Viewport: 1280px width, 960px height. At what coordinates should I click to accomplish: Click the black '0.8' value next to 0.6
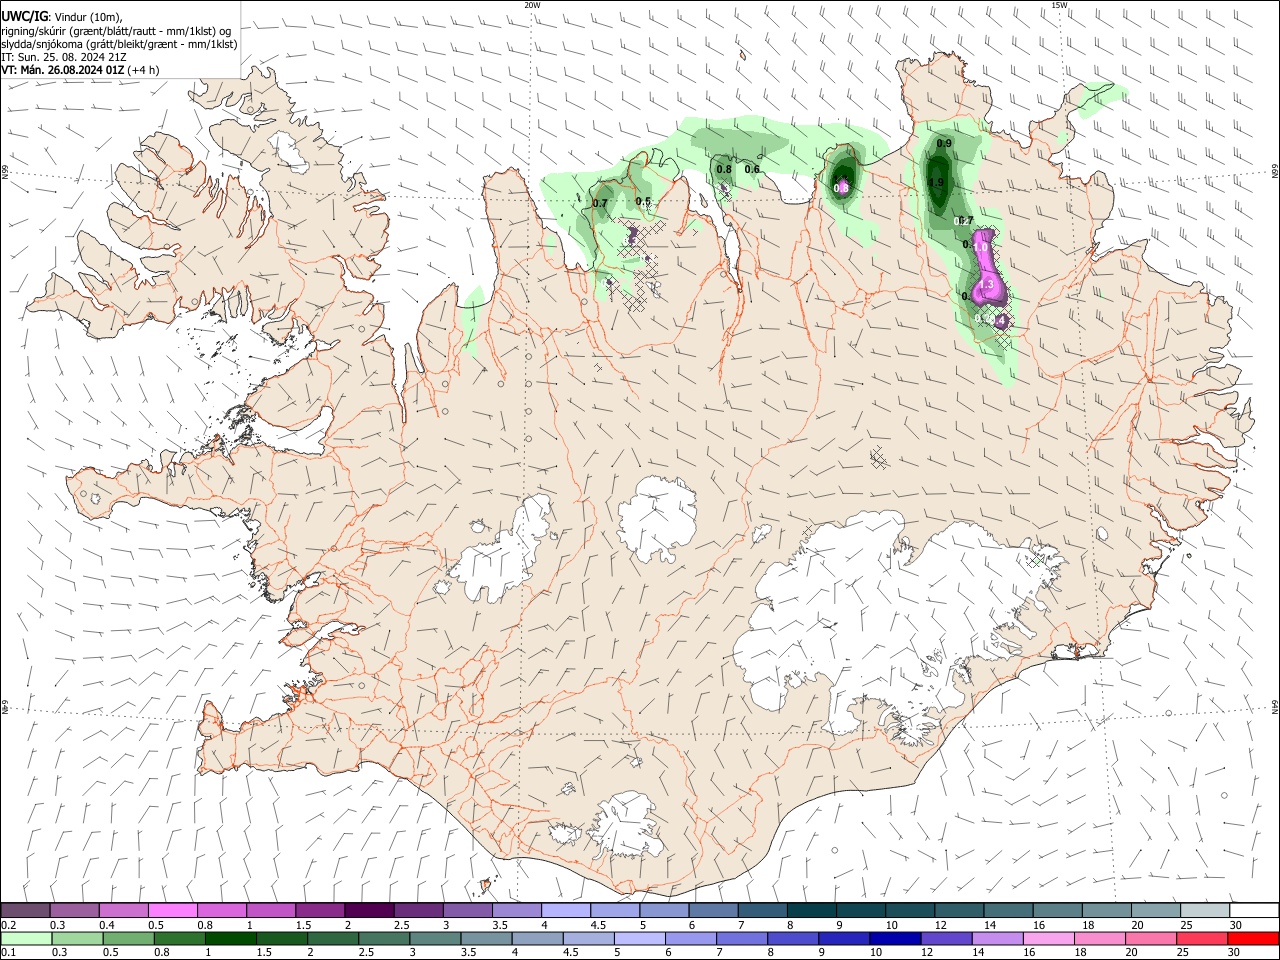coord(724,170)
